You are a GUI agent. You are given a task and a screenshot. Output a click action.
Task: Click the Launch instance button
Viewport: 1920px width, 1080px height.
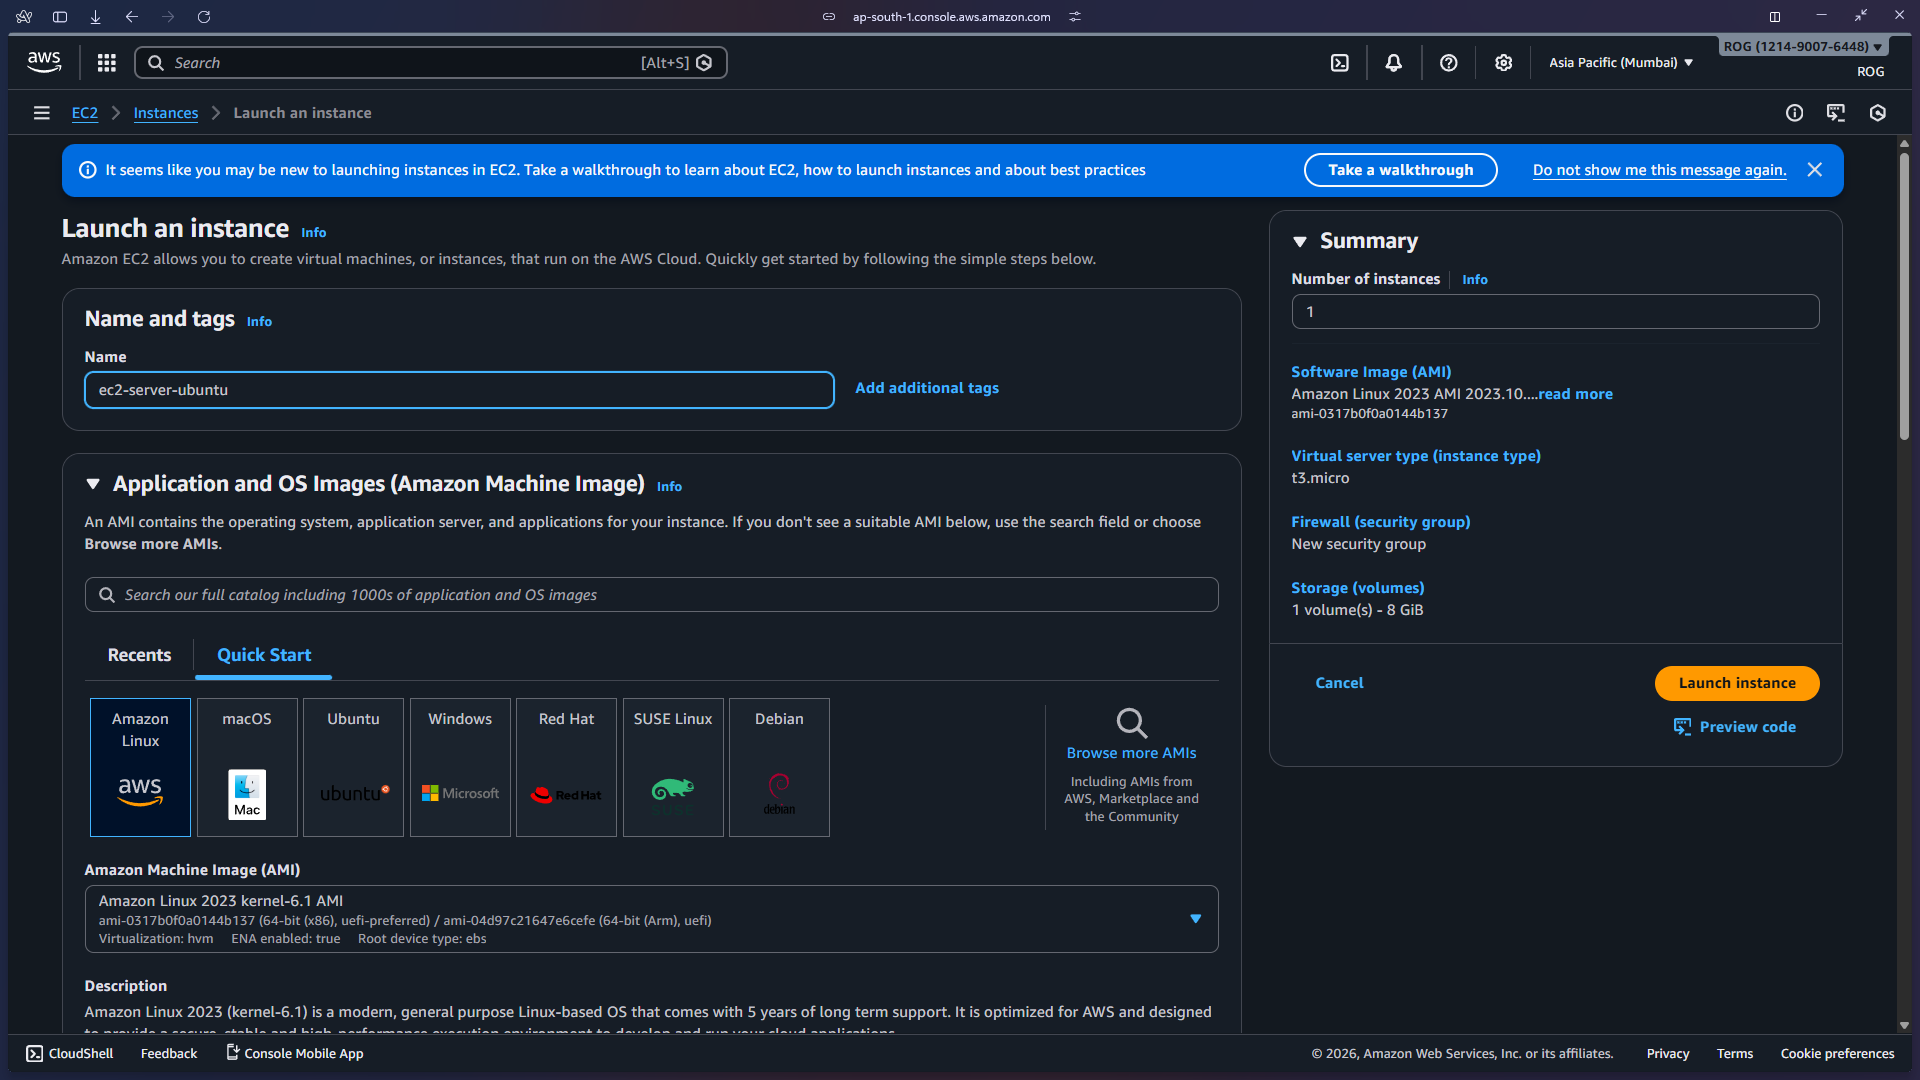tap(1736, 683)
